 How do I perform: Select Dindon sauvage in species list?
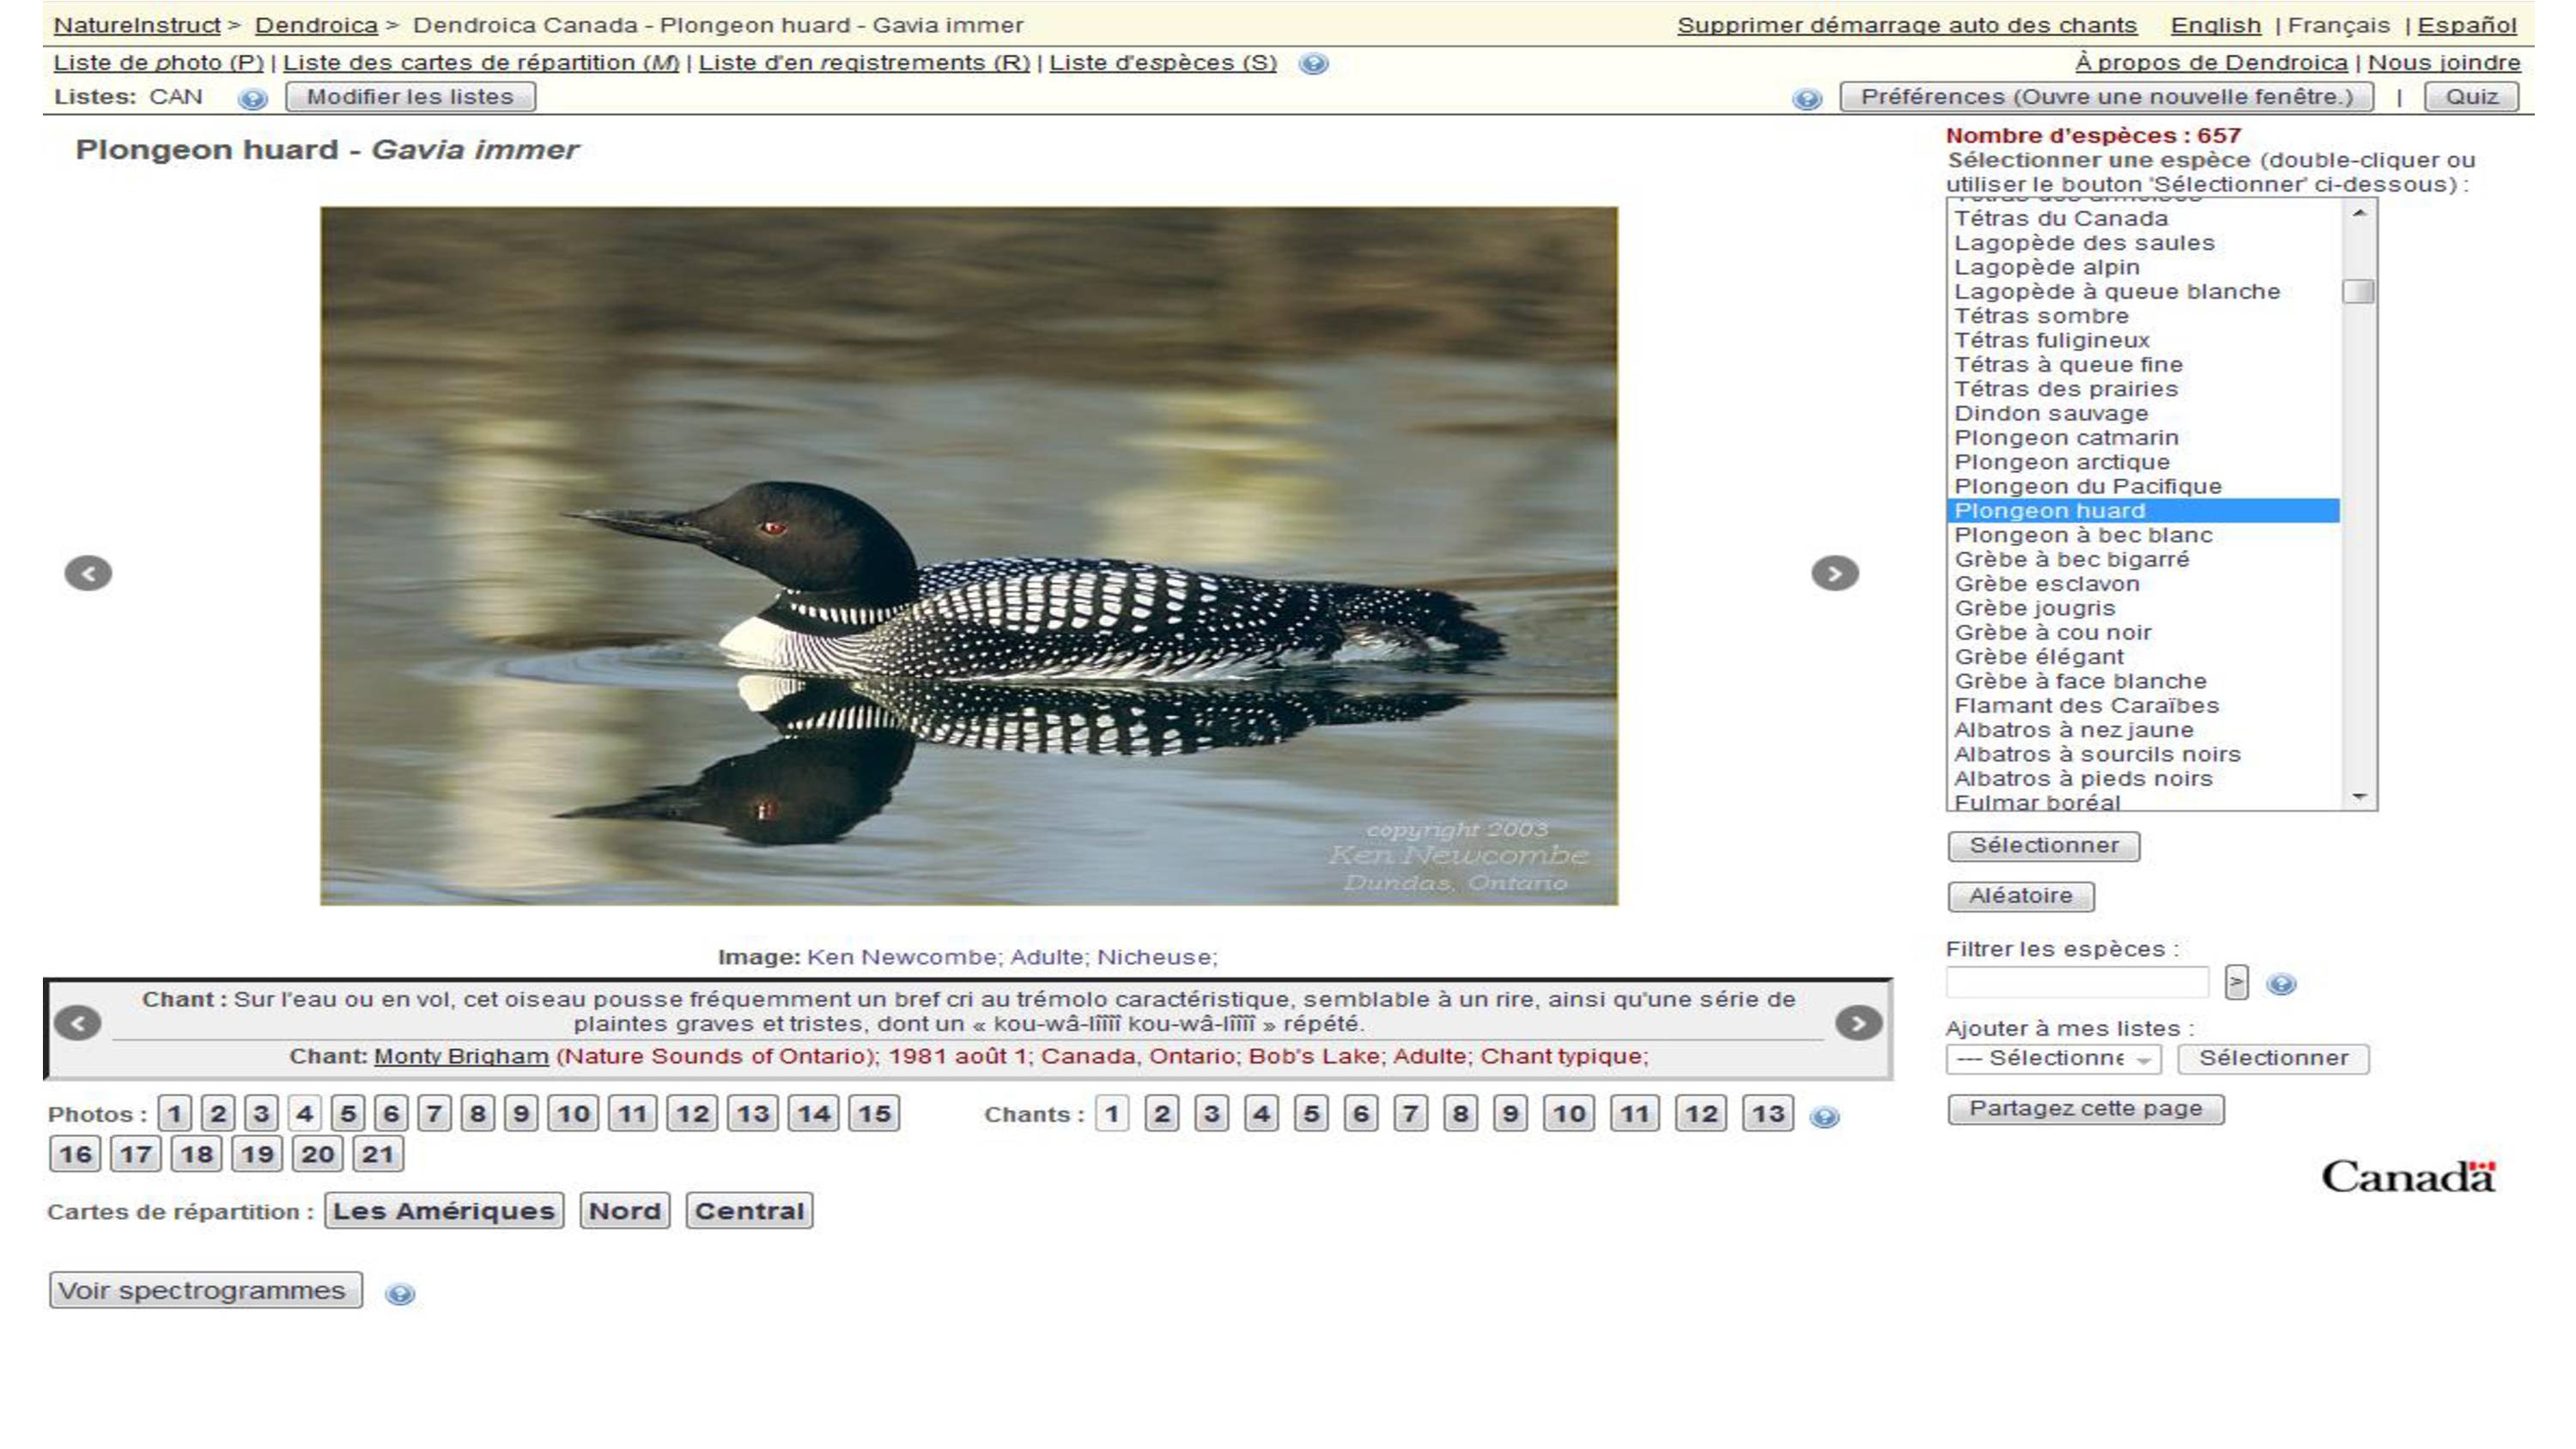pos(2144,413)
